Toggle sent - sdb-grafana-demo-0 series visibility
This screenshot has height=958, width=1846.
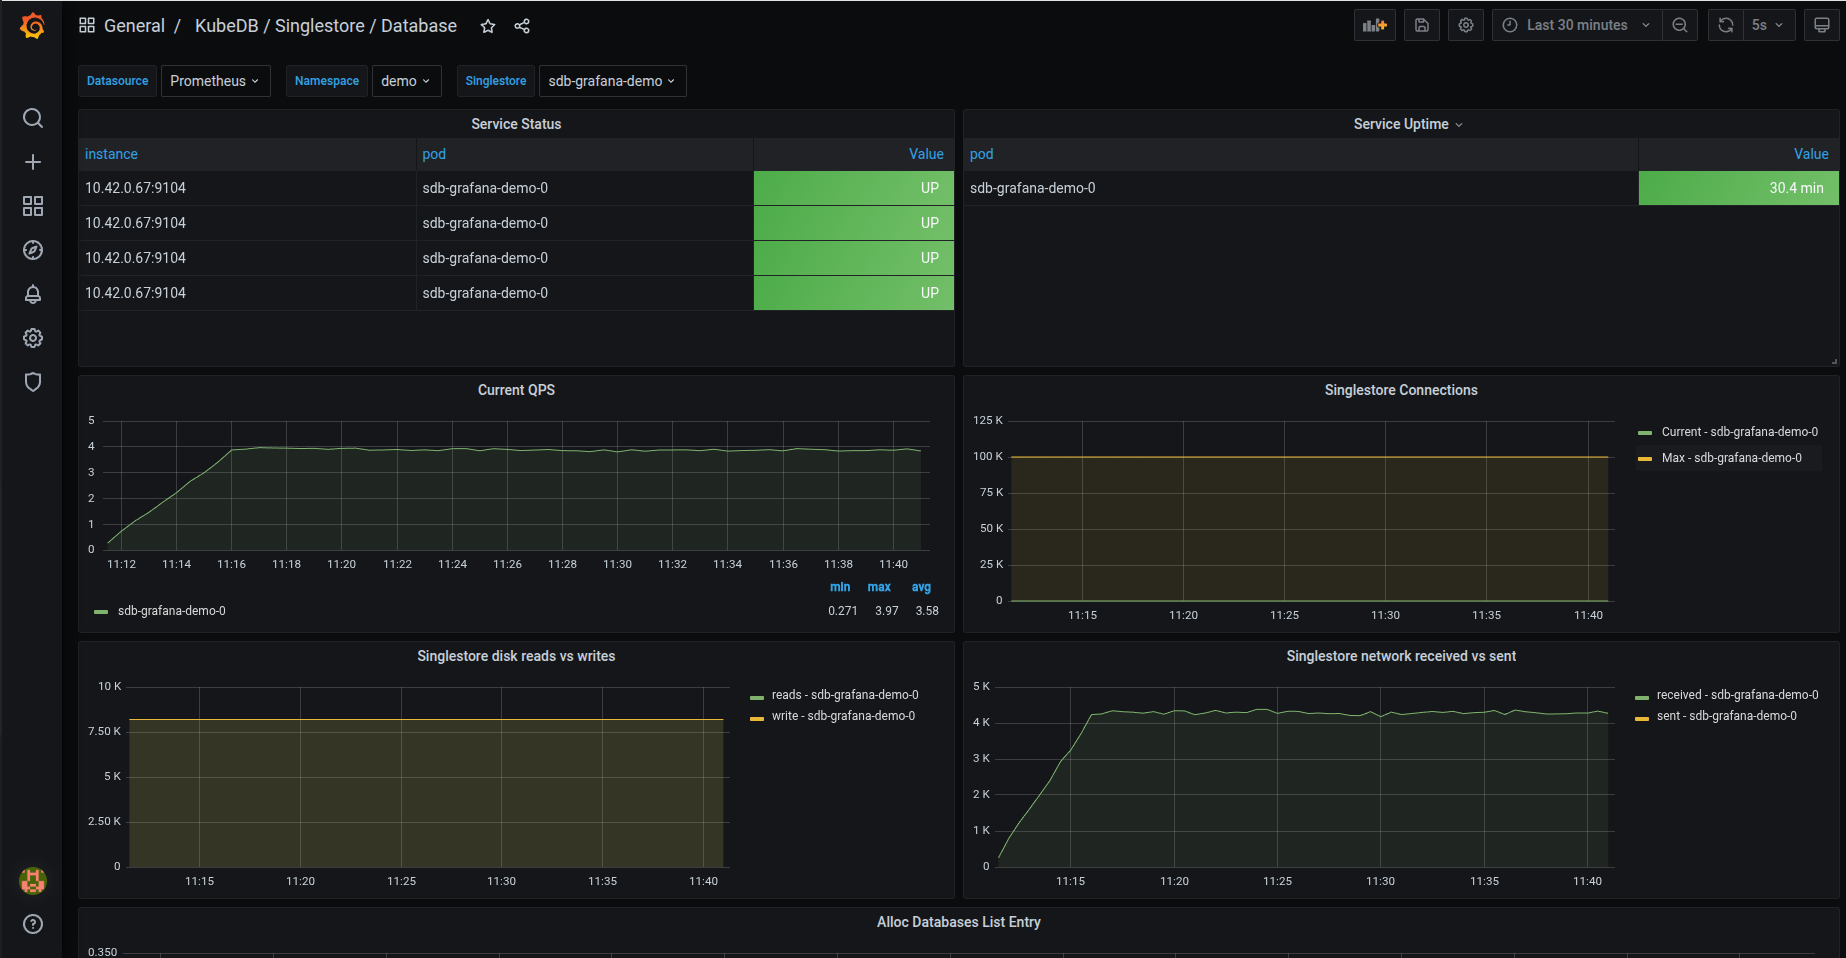[1726, 716]
